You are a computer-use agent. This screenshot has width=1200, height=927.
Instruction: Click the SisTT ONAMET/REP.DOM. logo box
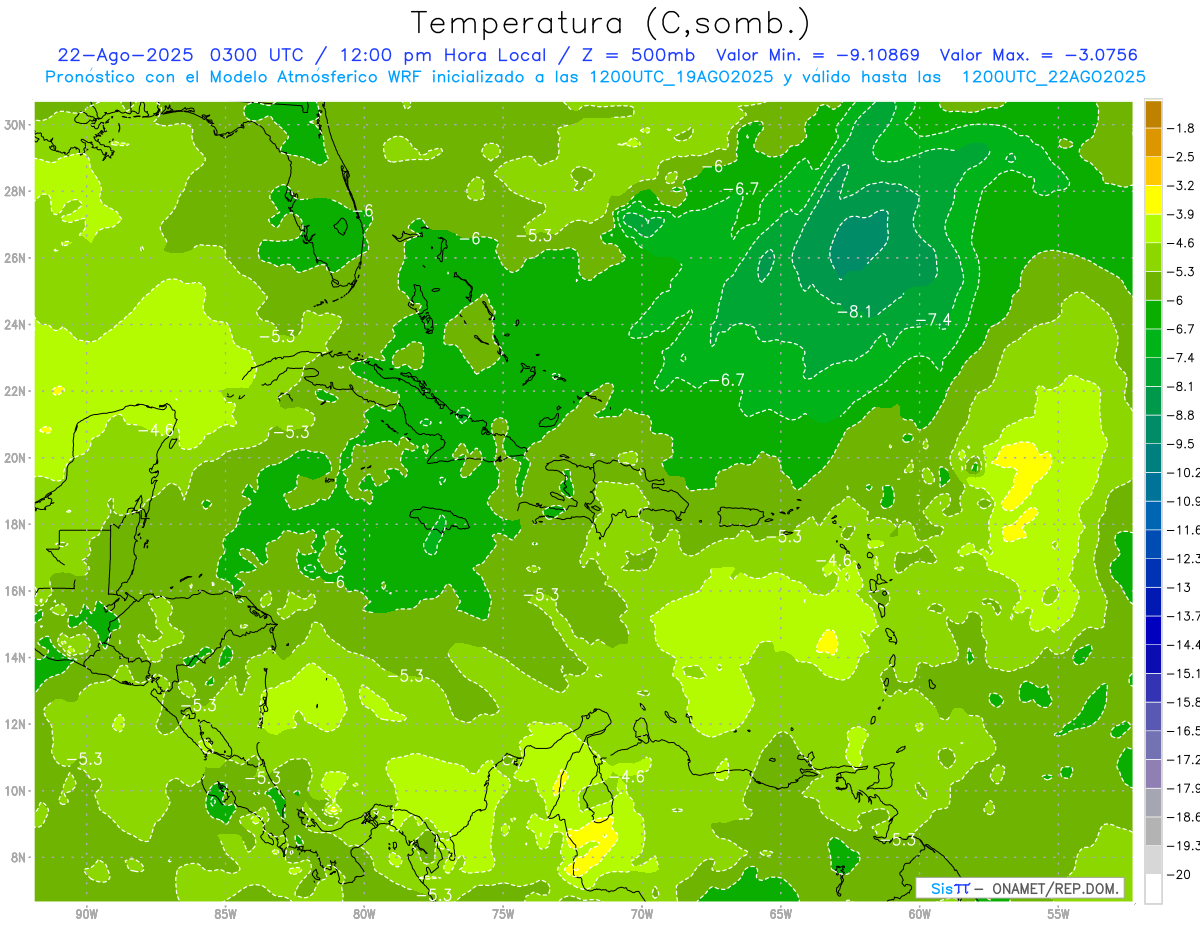click(x=1019, y=888)
